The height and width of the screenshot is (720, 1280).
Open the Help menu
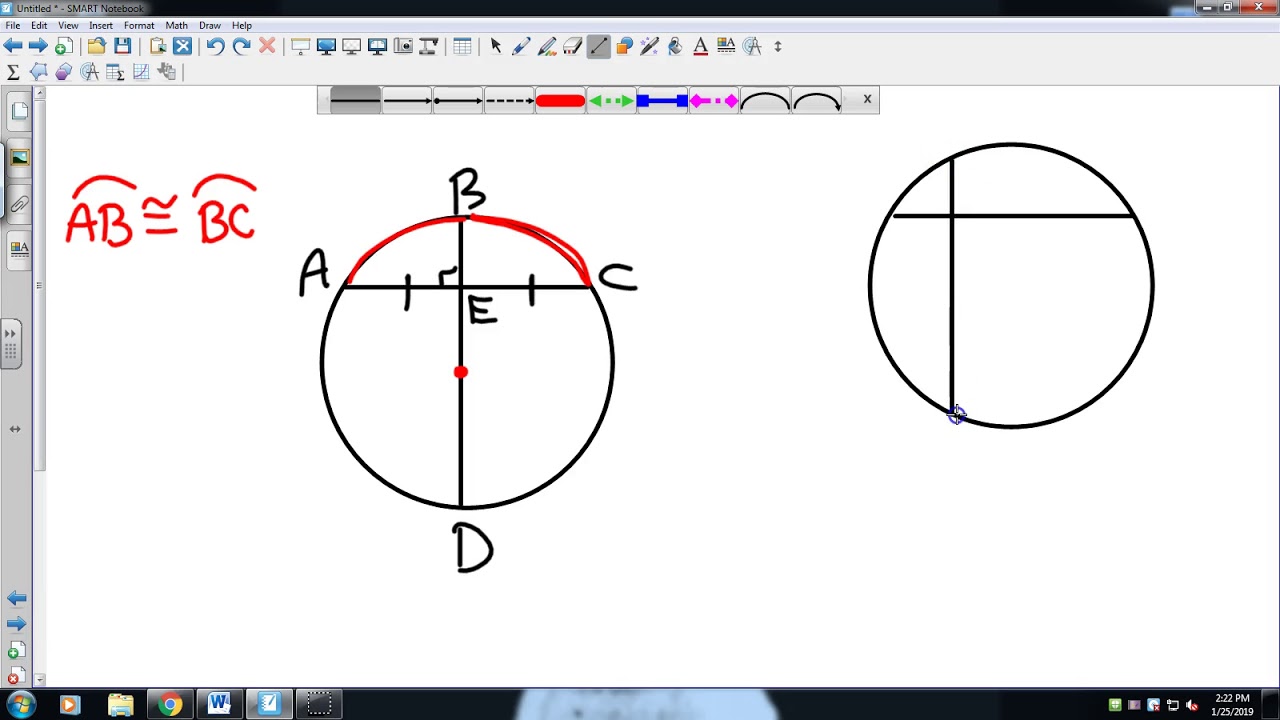click(242, 25)
